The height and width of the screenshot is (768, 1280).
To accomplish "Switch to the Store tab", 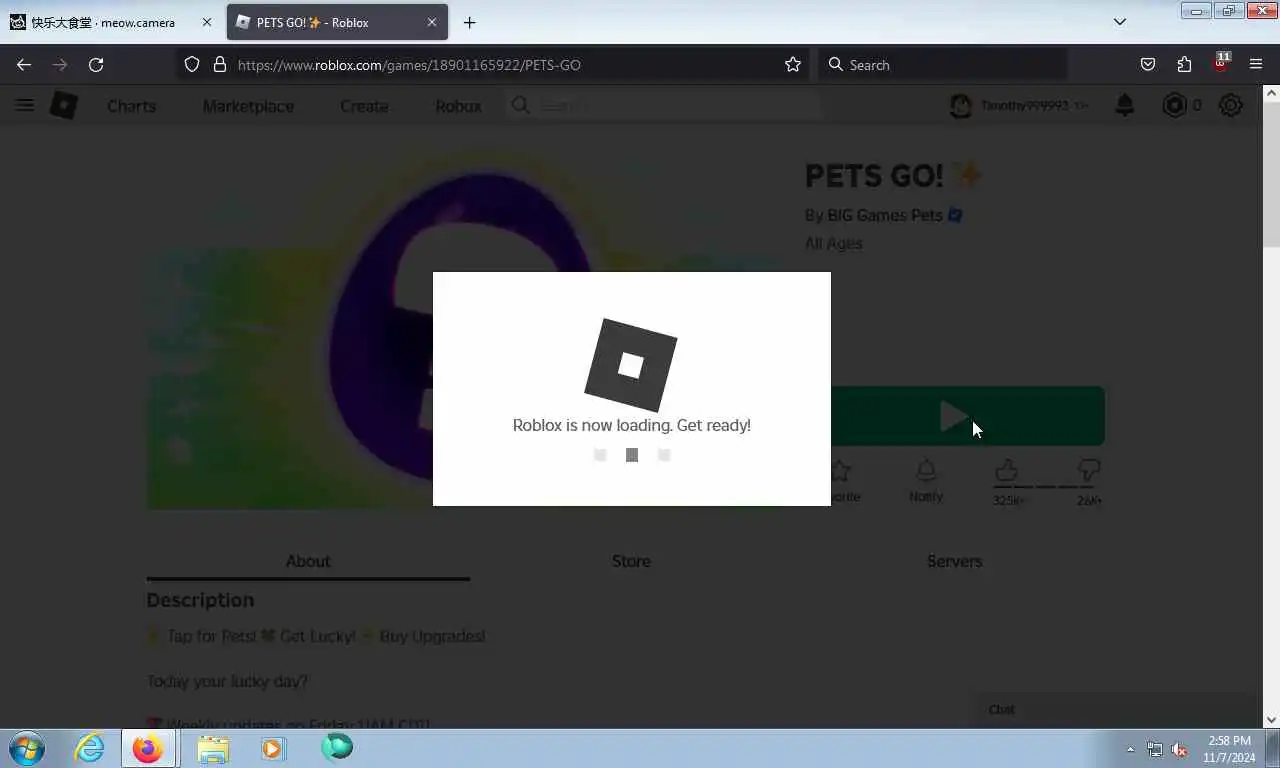I will pos(631,561).
